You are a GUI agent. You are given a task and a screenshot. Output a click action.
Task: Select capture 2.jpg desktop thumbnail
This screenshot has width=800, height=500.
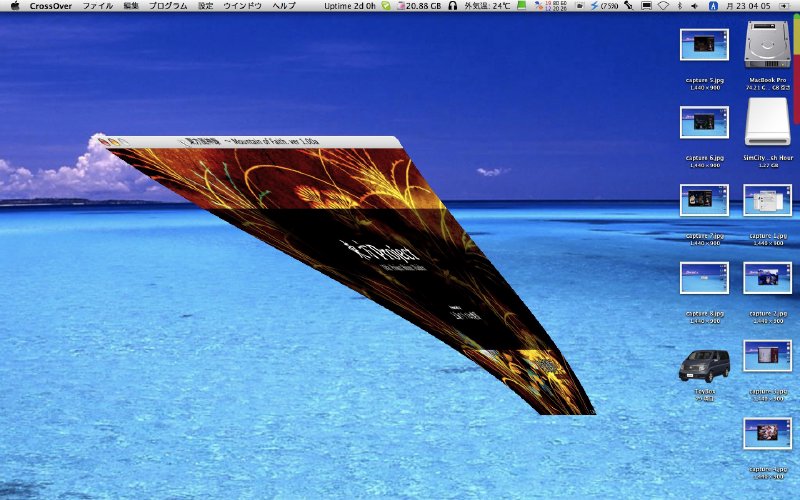coord(767,278)
